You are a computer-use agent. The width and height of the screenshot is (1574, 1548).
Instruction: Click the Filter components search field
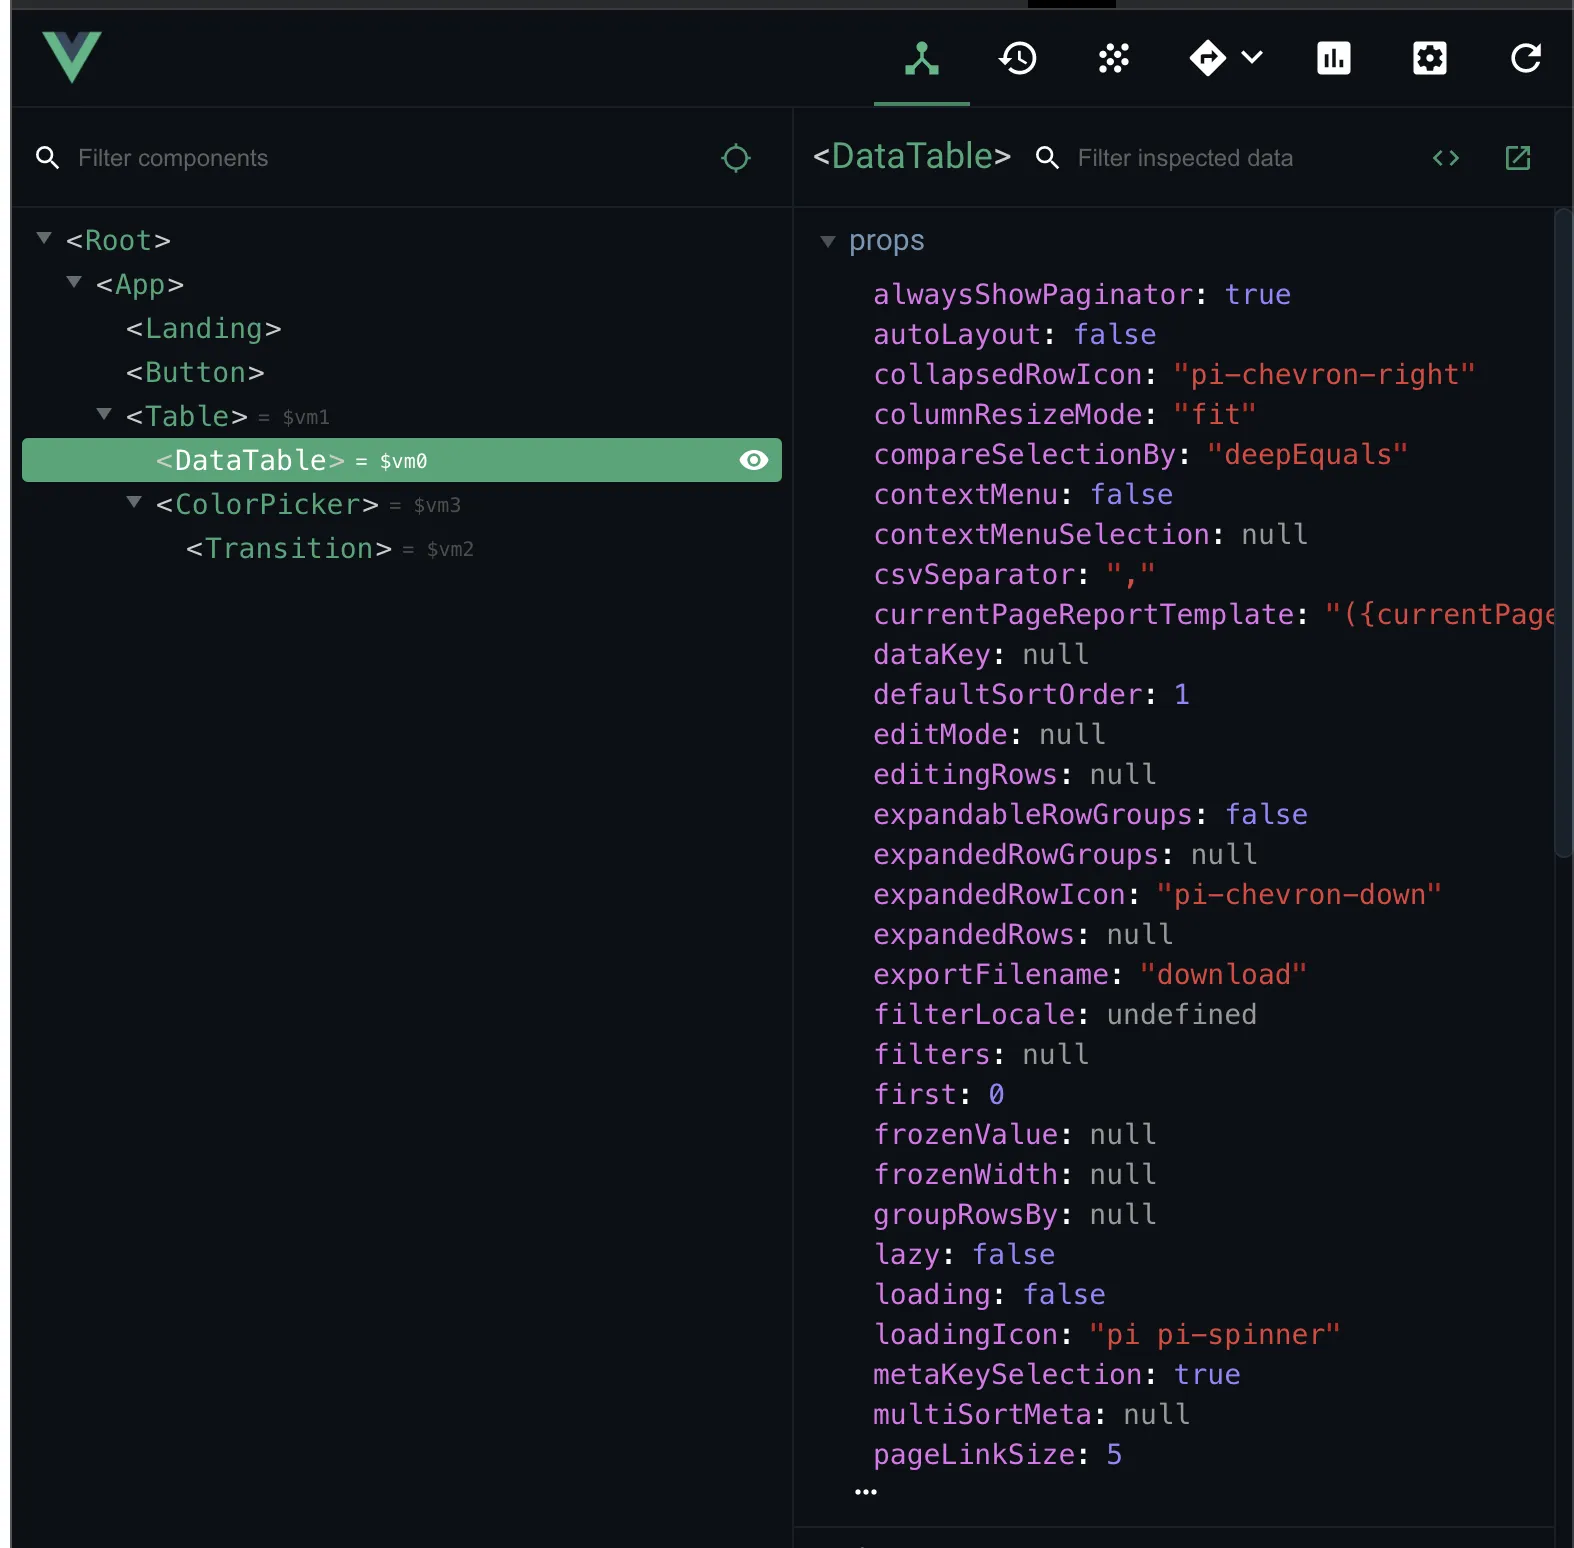380,158
